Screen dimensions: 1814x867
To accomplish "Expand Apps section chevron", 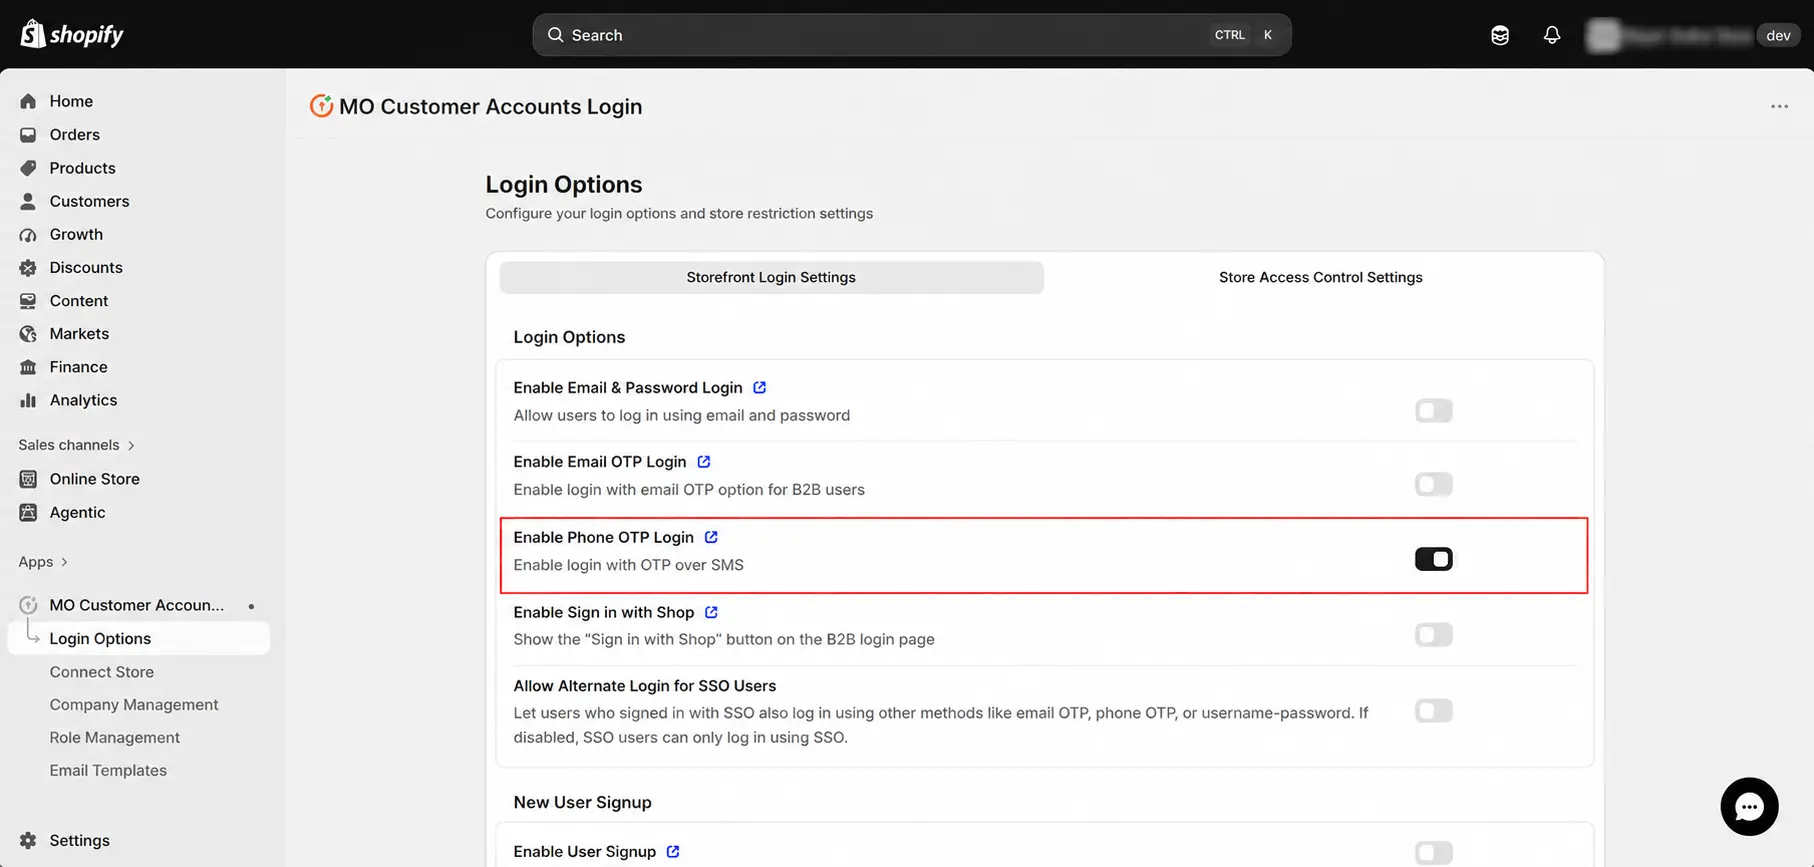I will click(64, 562).
